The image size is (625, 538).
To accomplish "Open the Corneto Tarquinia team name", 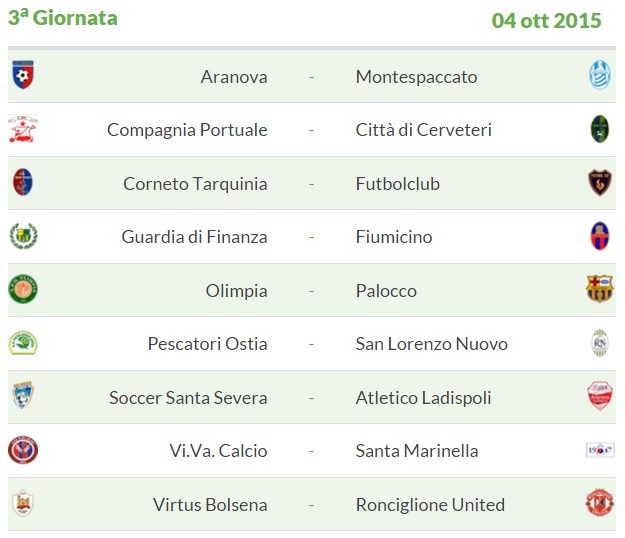I will point(195,184).
